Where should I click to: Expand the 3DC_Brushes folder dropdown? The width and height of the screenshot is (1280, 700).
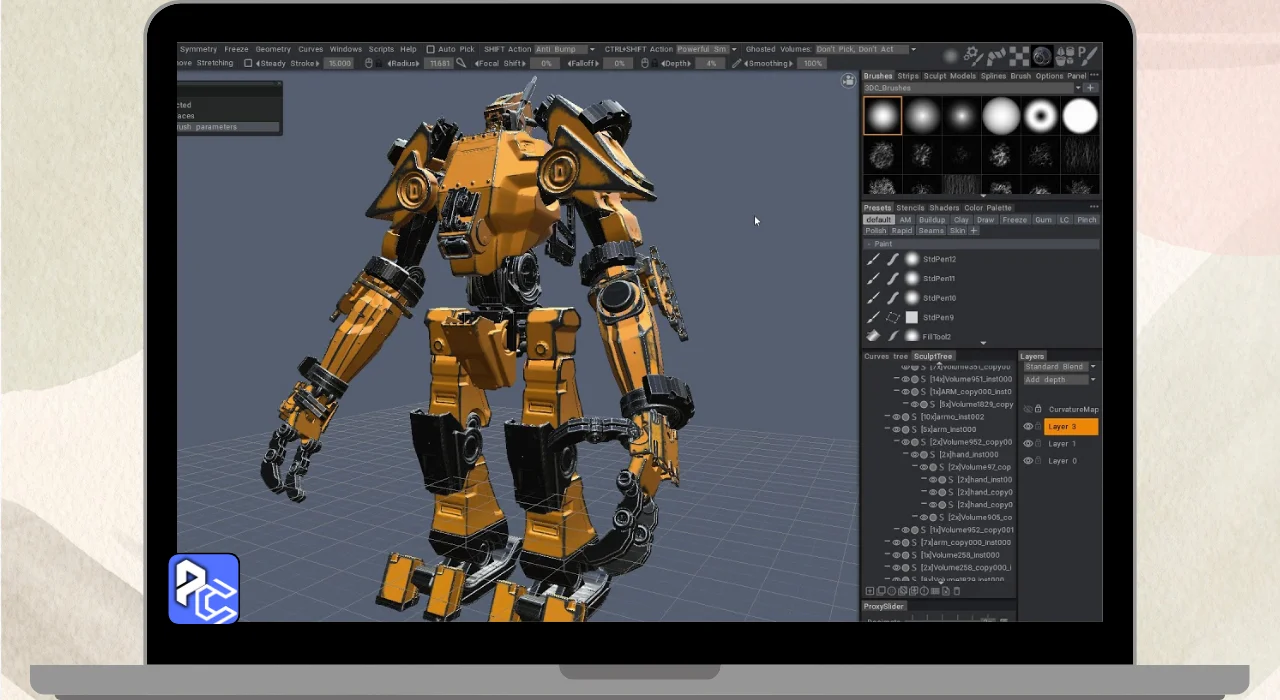(x=1077, y=88)
